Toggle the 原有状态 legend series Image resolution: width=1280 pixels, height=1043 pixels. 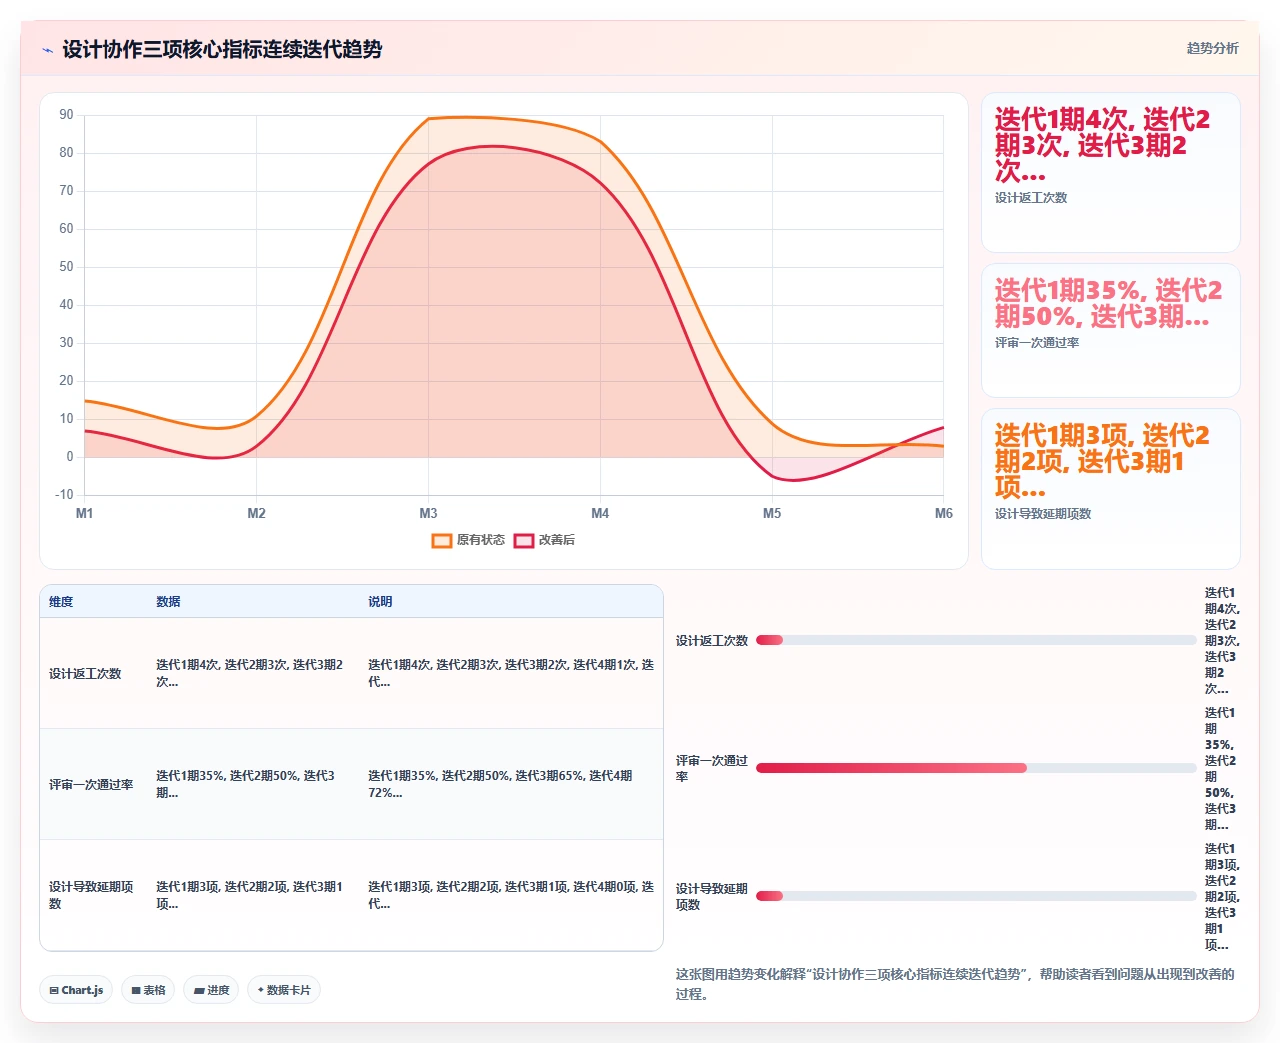pyautogui.click(x=468, y=540)
